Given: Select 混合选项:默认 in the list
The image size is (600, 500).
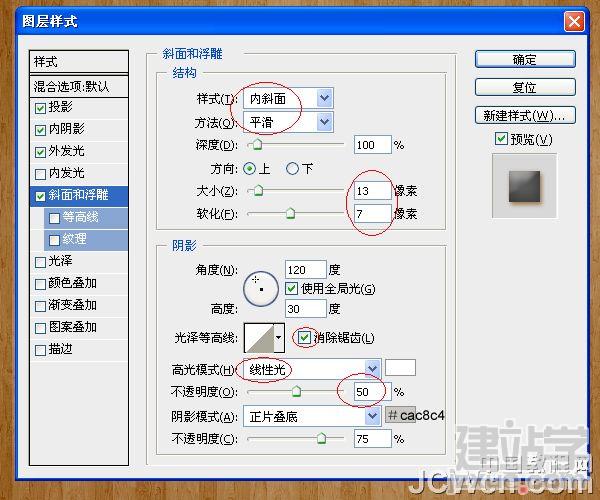Looking at the screenshot, I should pyautogui.click(x=78, y=86).
